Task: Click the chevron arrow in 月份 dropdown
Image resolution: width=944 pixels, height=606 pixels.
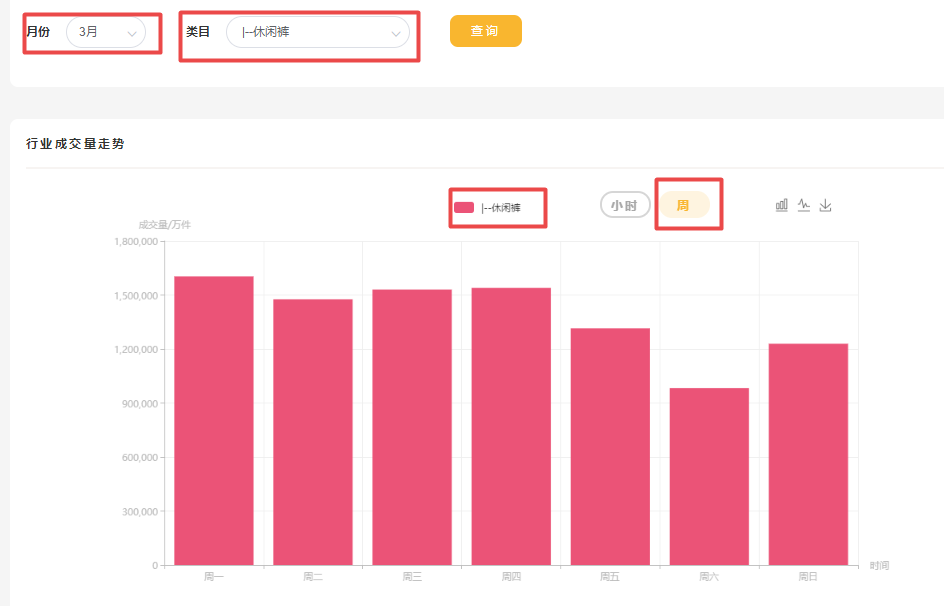Action: [x=131, y=34]
